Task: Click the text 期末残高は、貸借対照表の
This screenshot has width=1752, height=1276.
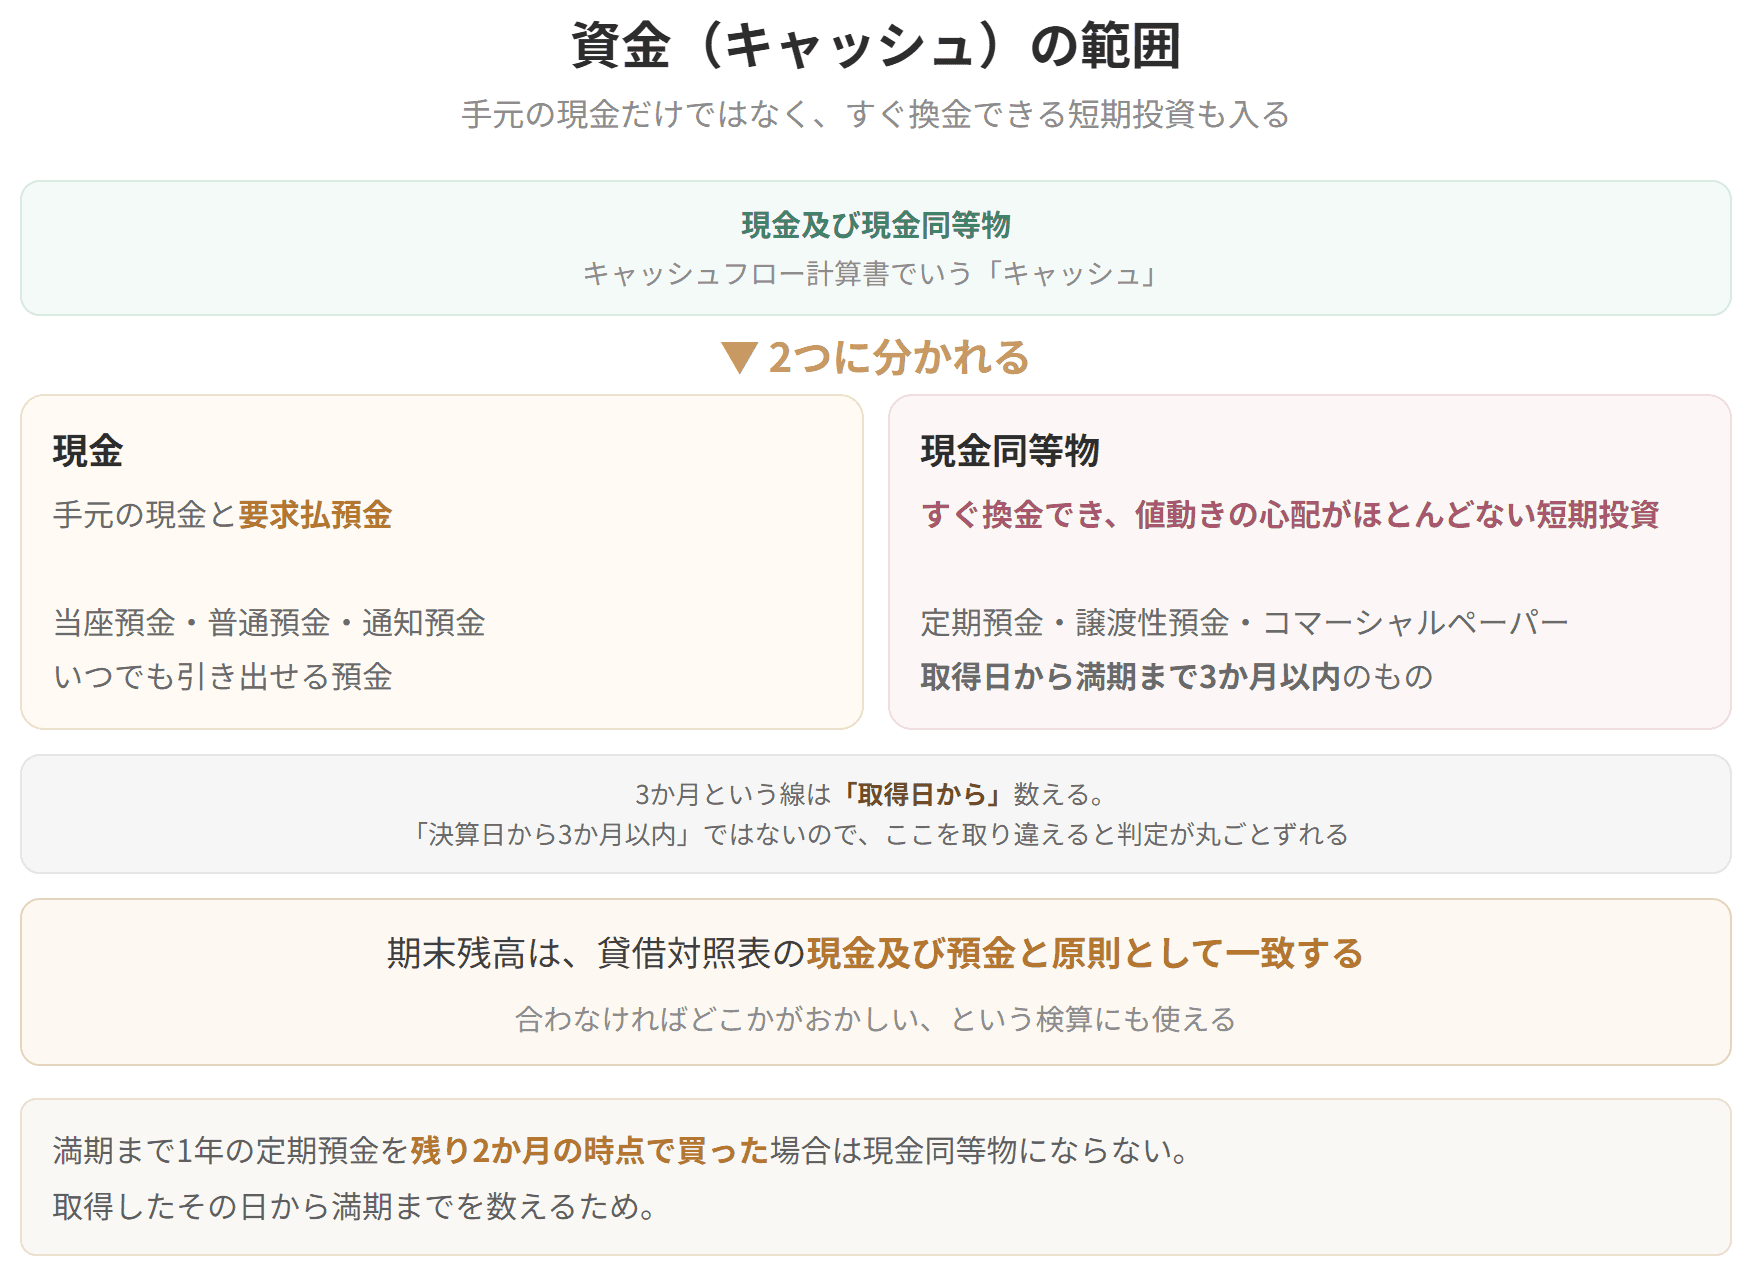Action: coord(596,953)
